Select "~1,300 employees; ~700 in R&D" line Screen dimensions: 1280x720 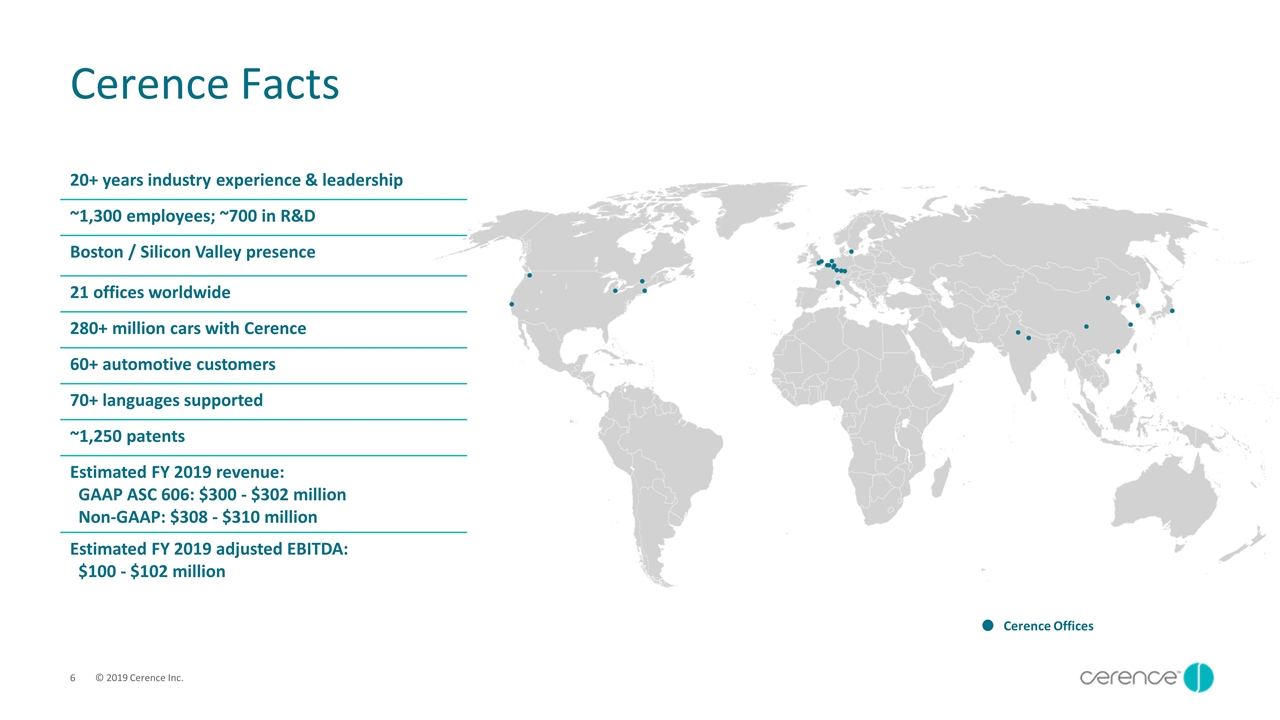pyautogui.click(x=192, y=216)
